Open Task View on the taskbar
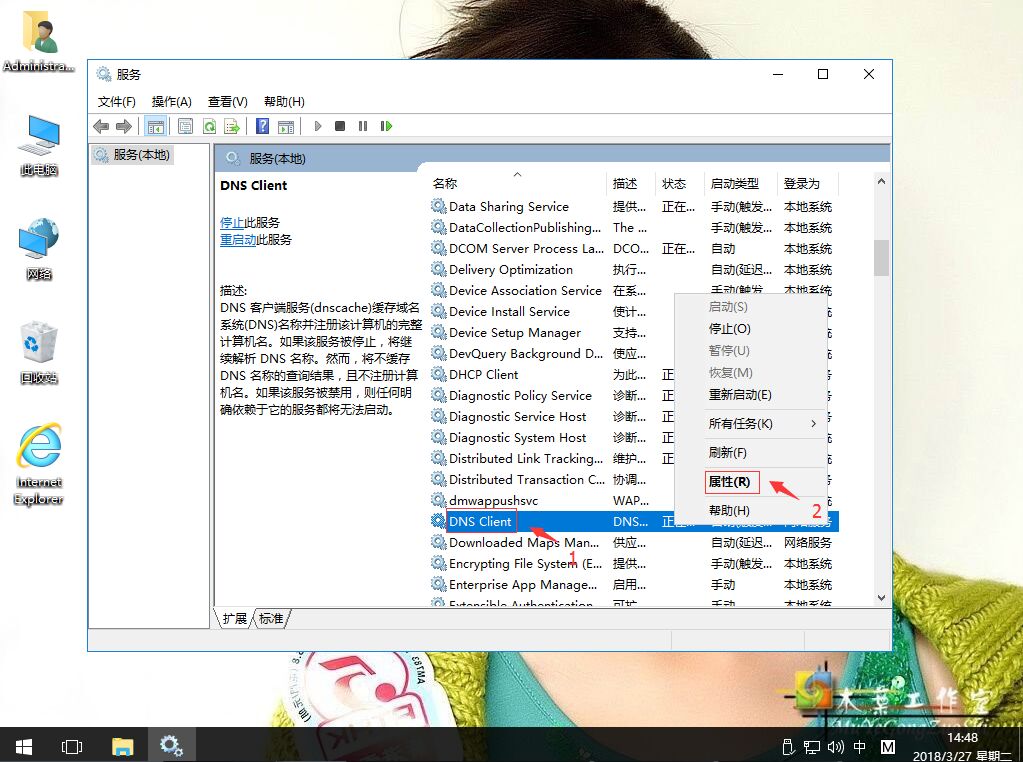Image resolution: width=1023 pixels, height=762 pixels. click(72, 746)
